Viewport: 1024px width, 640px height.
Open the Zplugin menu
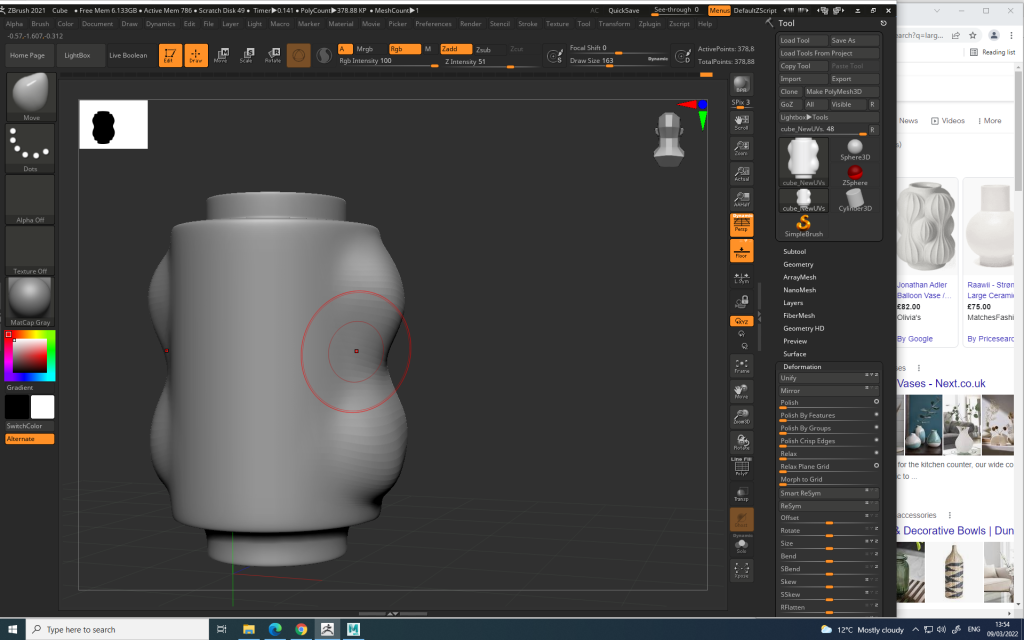click(x=650, y=23)
